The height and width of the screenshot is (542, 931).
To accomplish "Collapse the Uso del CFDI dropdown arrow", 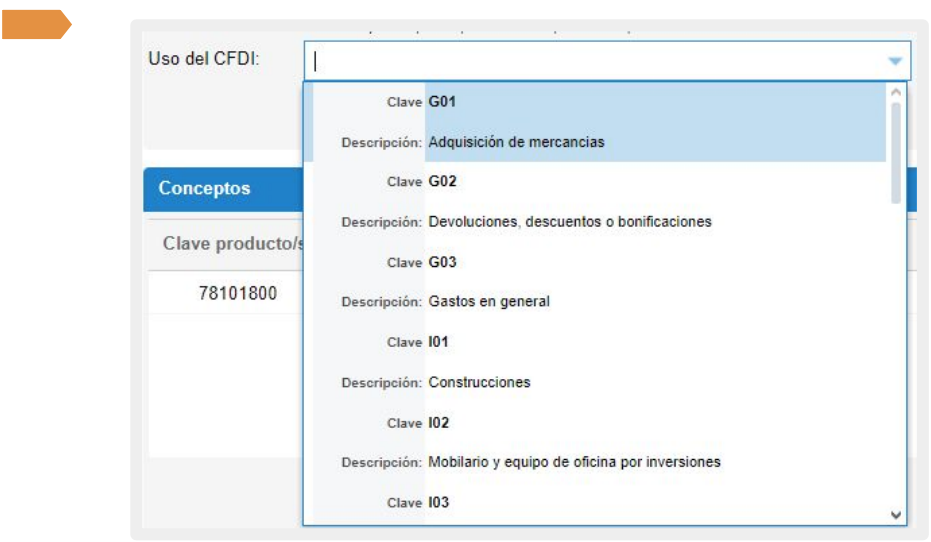I will click(x=895, y=61).
